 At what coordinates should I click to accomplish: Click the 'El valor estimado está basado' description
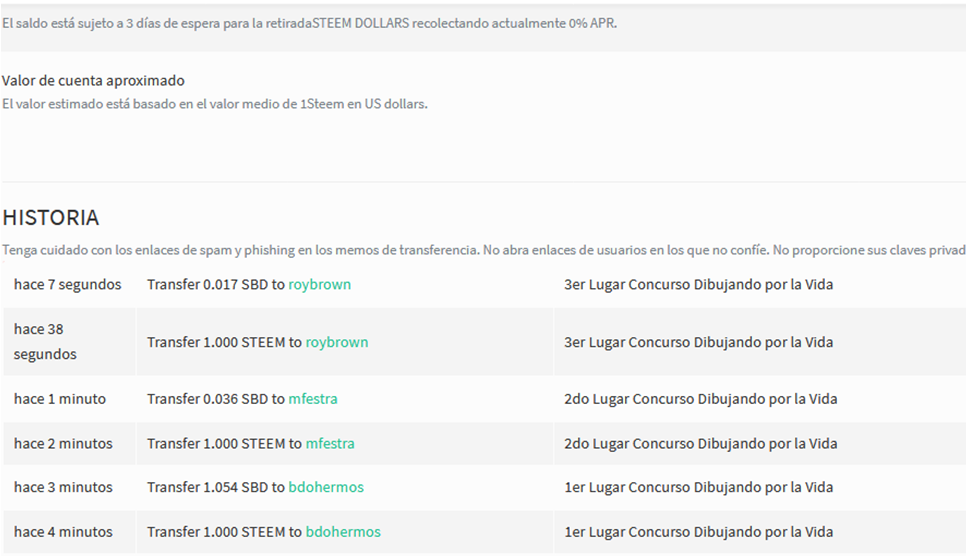[215, 104]
